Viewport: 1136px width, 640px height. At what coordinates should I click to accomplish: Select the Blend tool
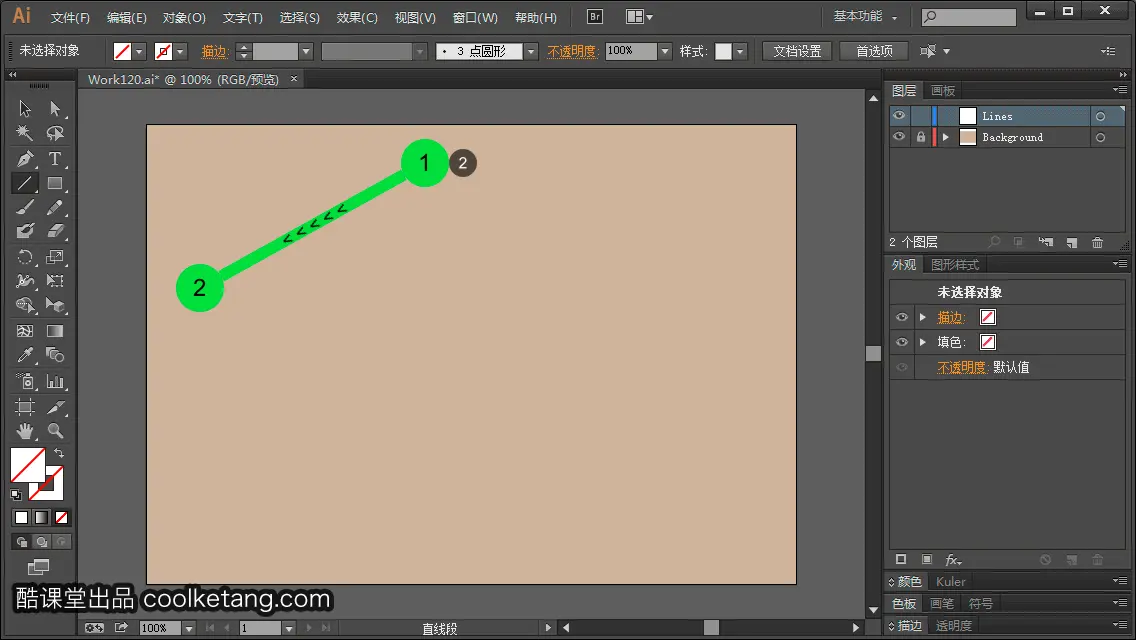tap(55, 355)
